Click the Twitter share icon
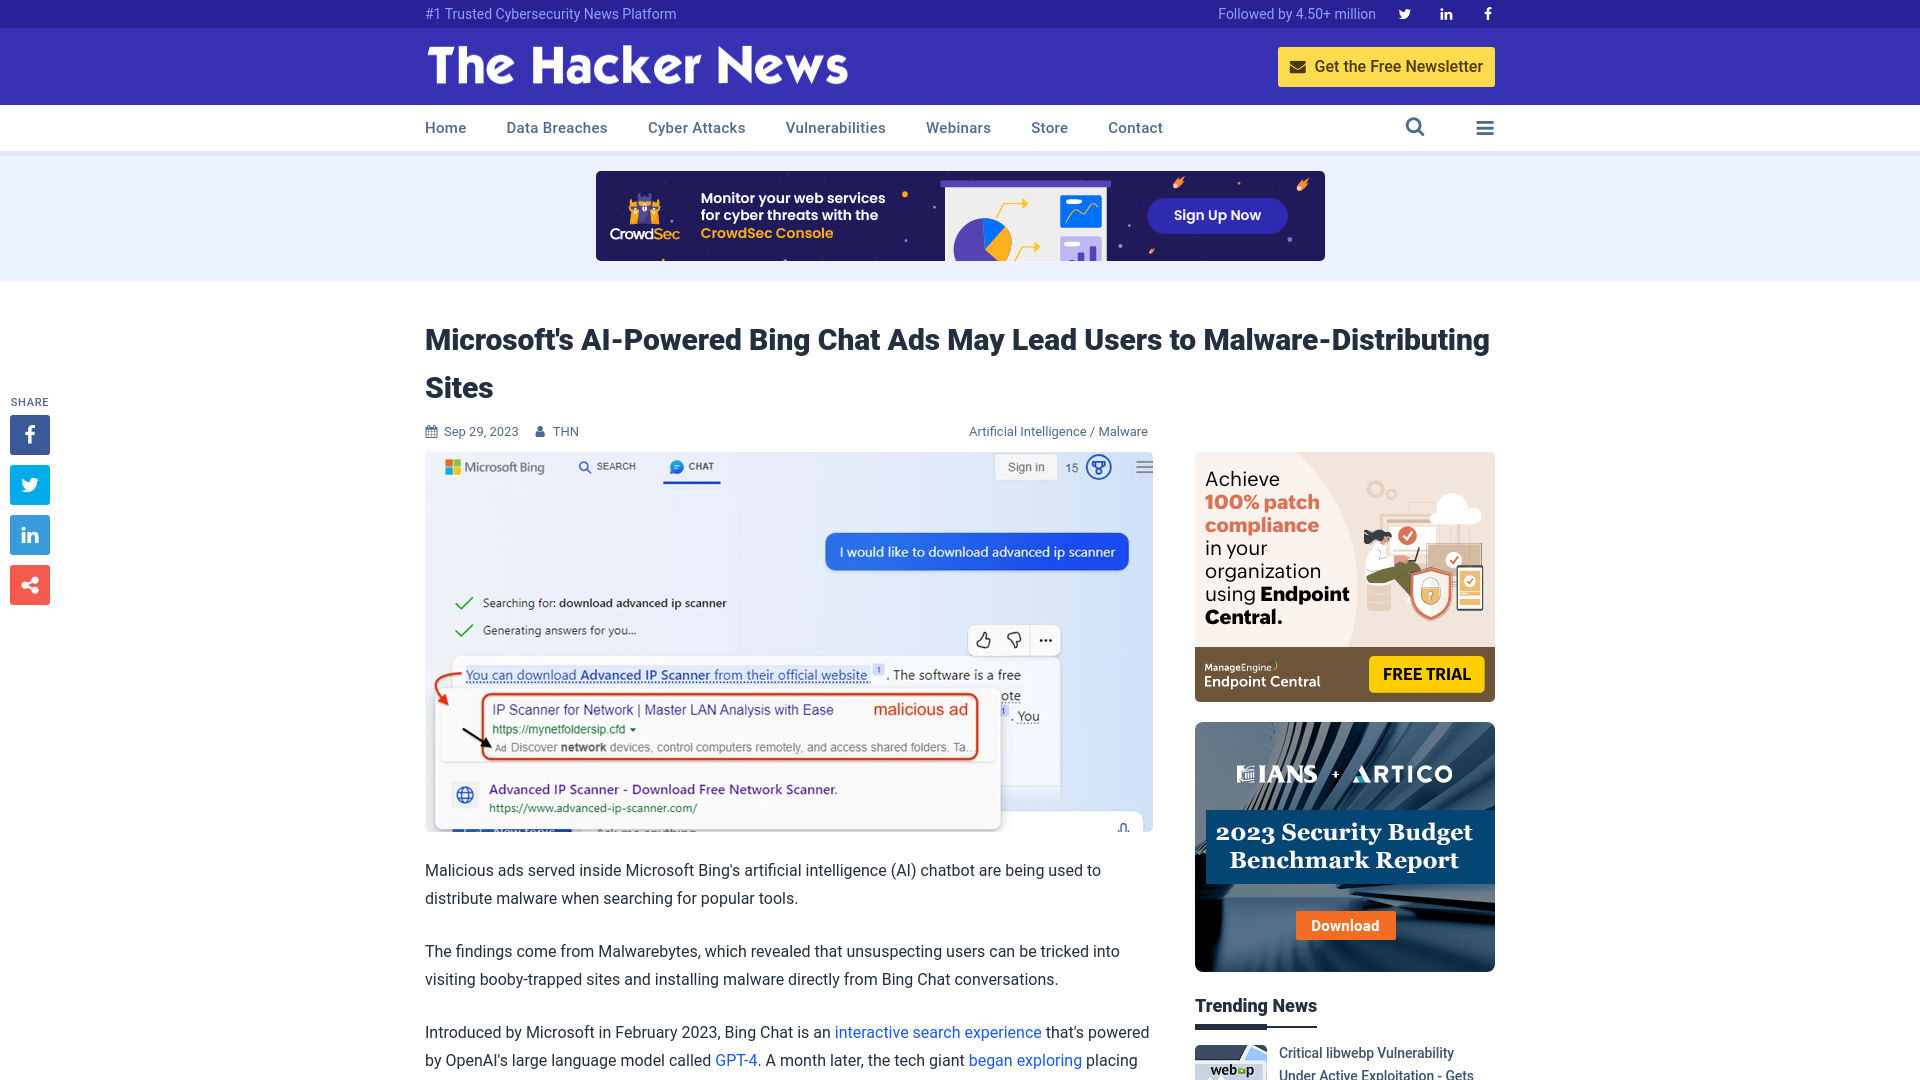This screenshot has height=1080, width=1920. [29, 484]
